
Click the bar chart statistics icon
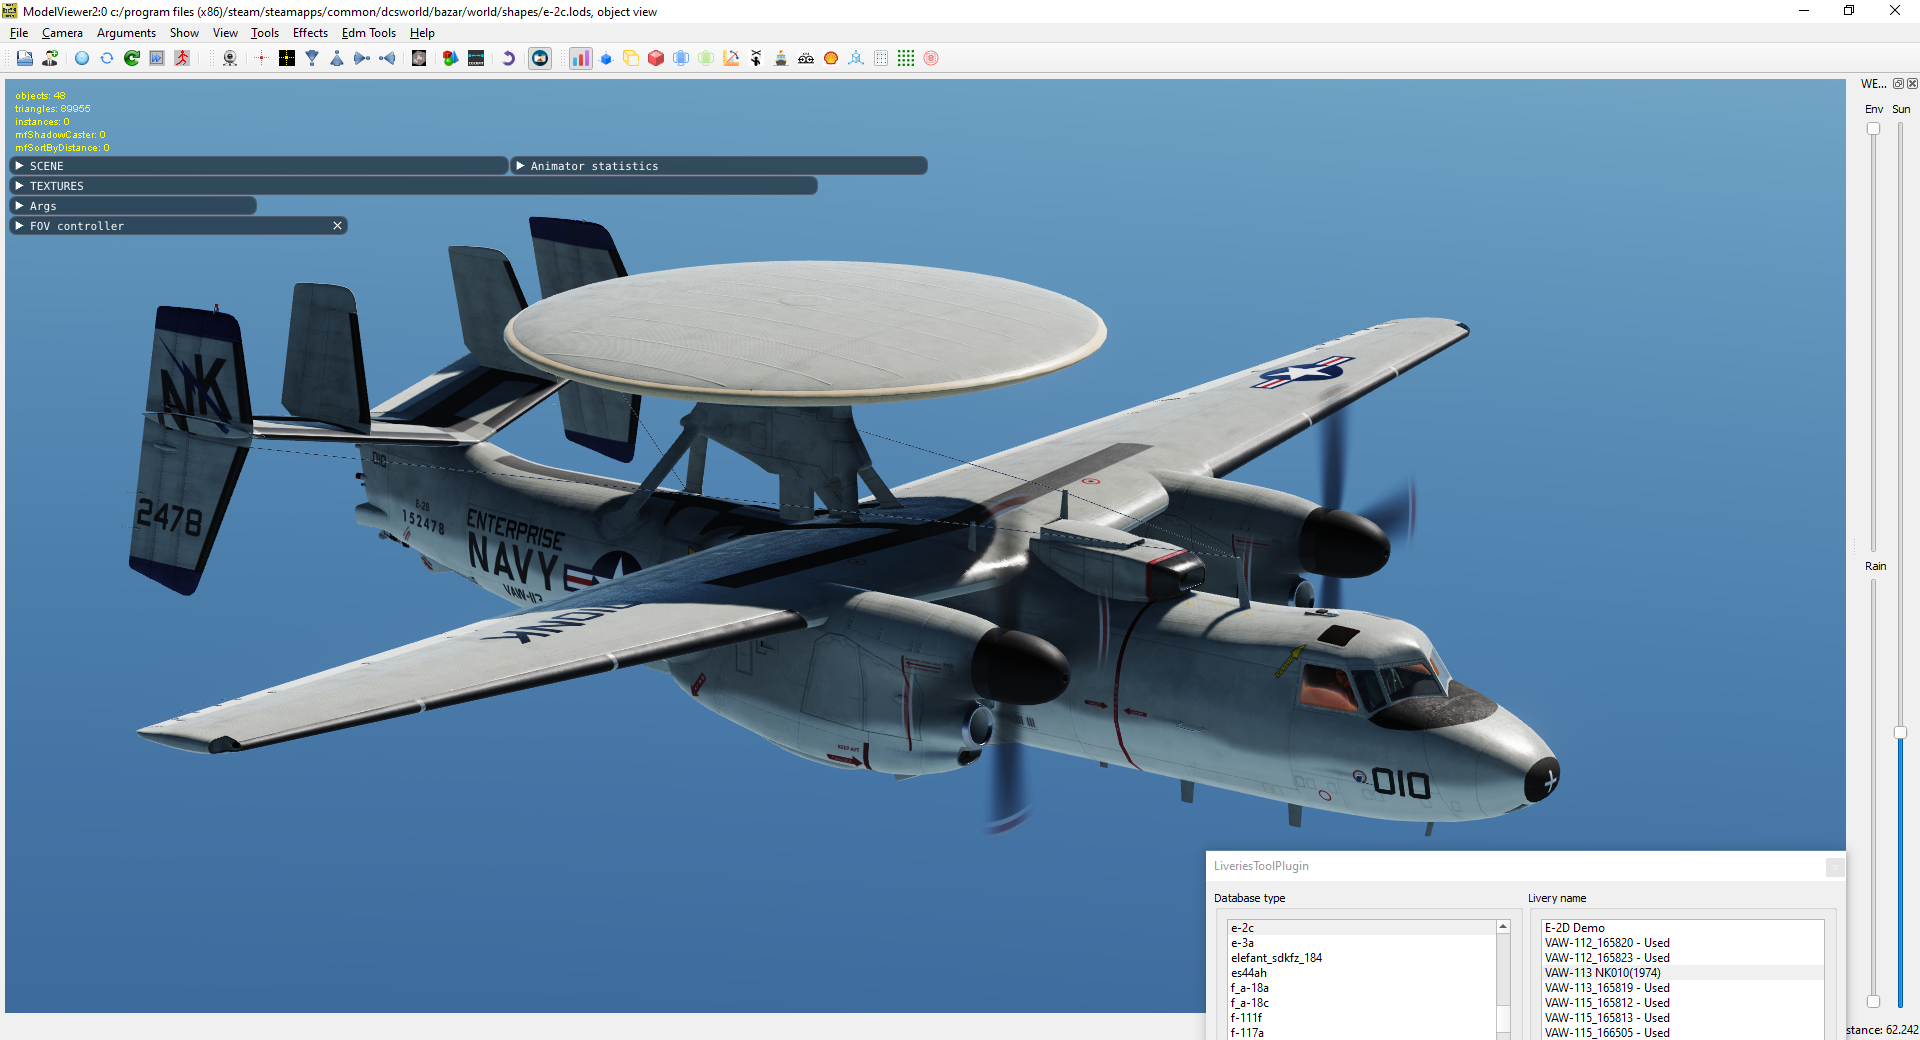[581, 58]
